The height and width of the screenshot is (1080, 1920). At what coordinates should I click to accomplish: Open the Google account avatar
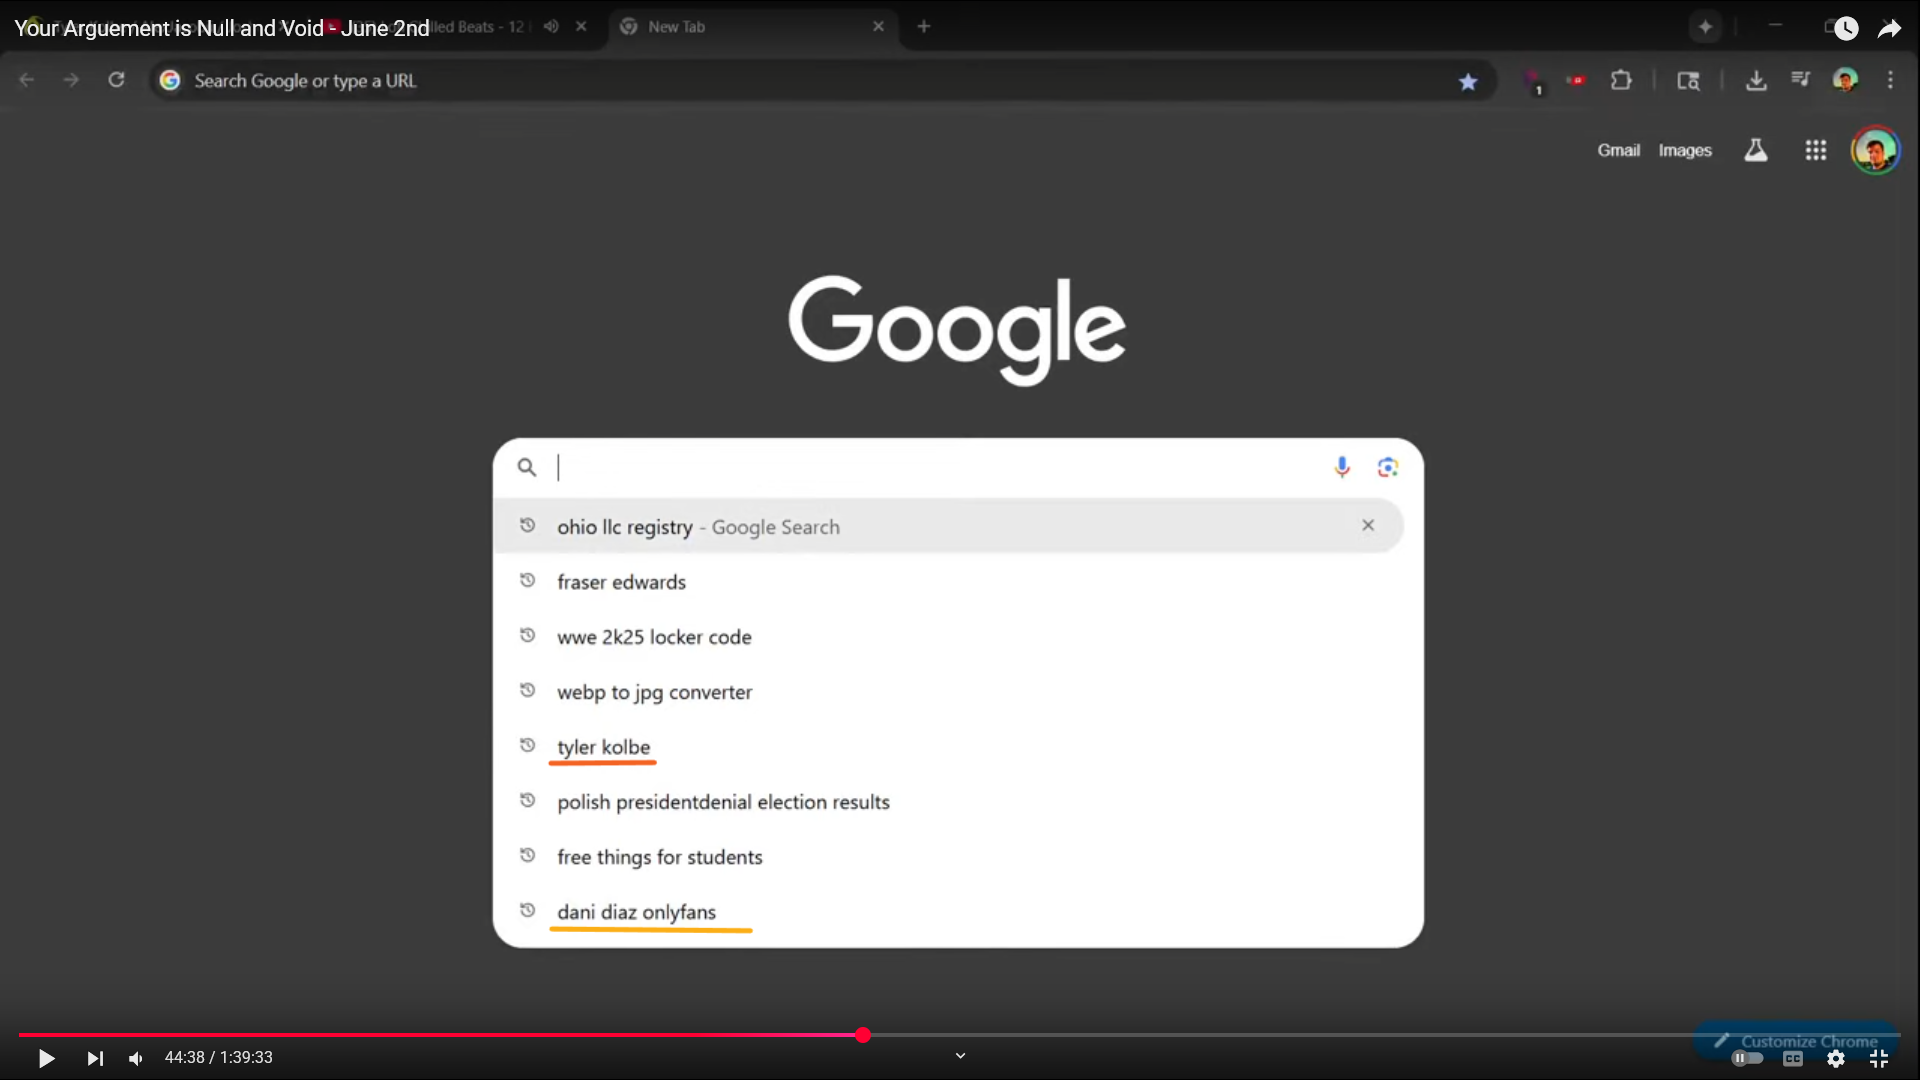click(x=1875, y=151)
